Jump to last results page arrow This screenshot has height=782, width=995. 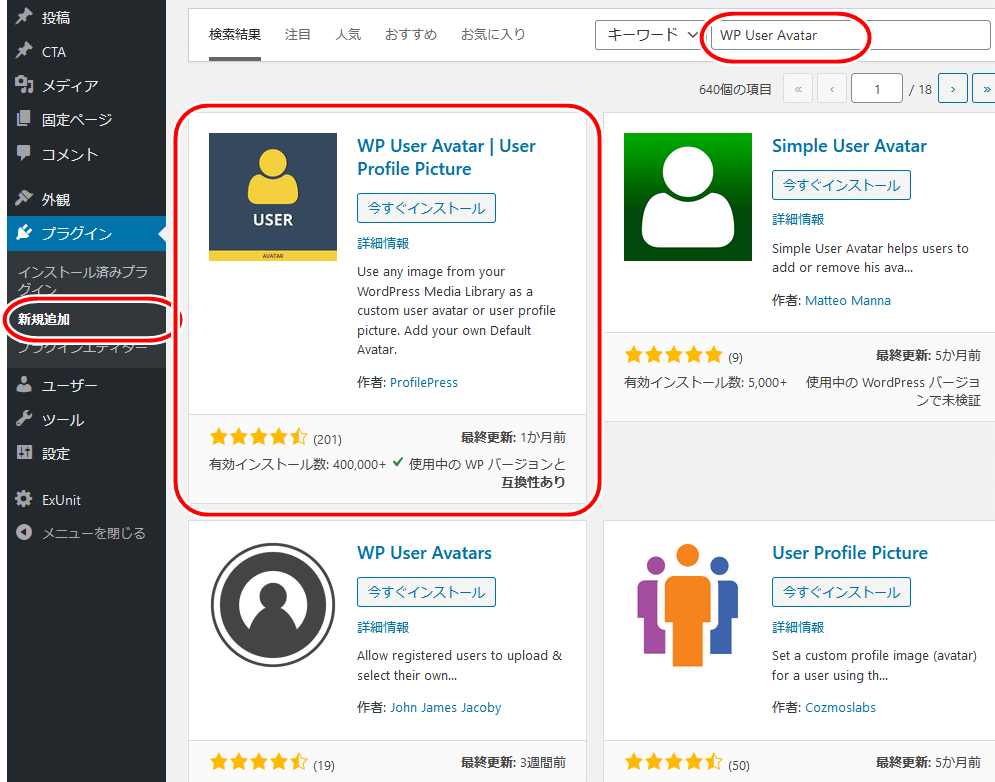tap(985, 89)
